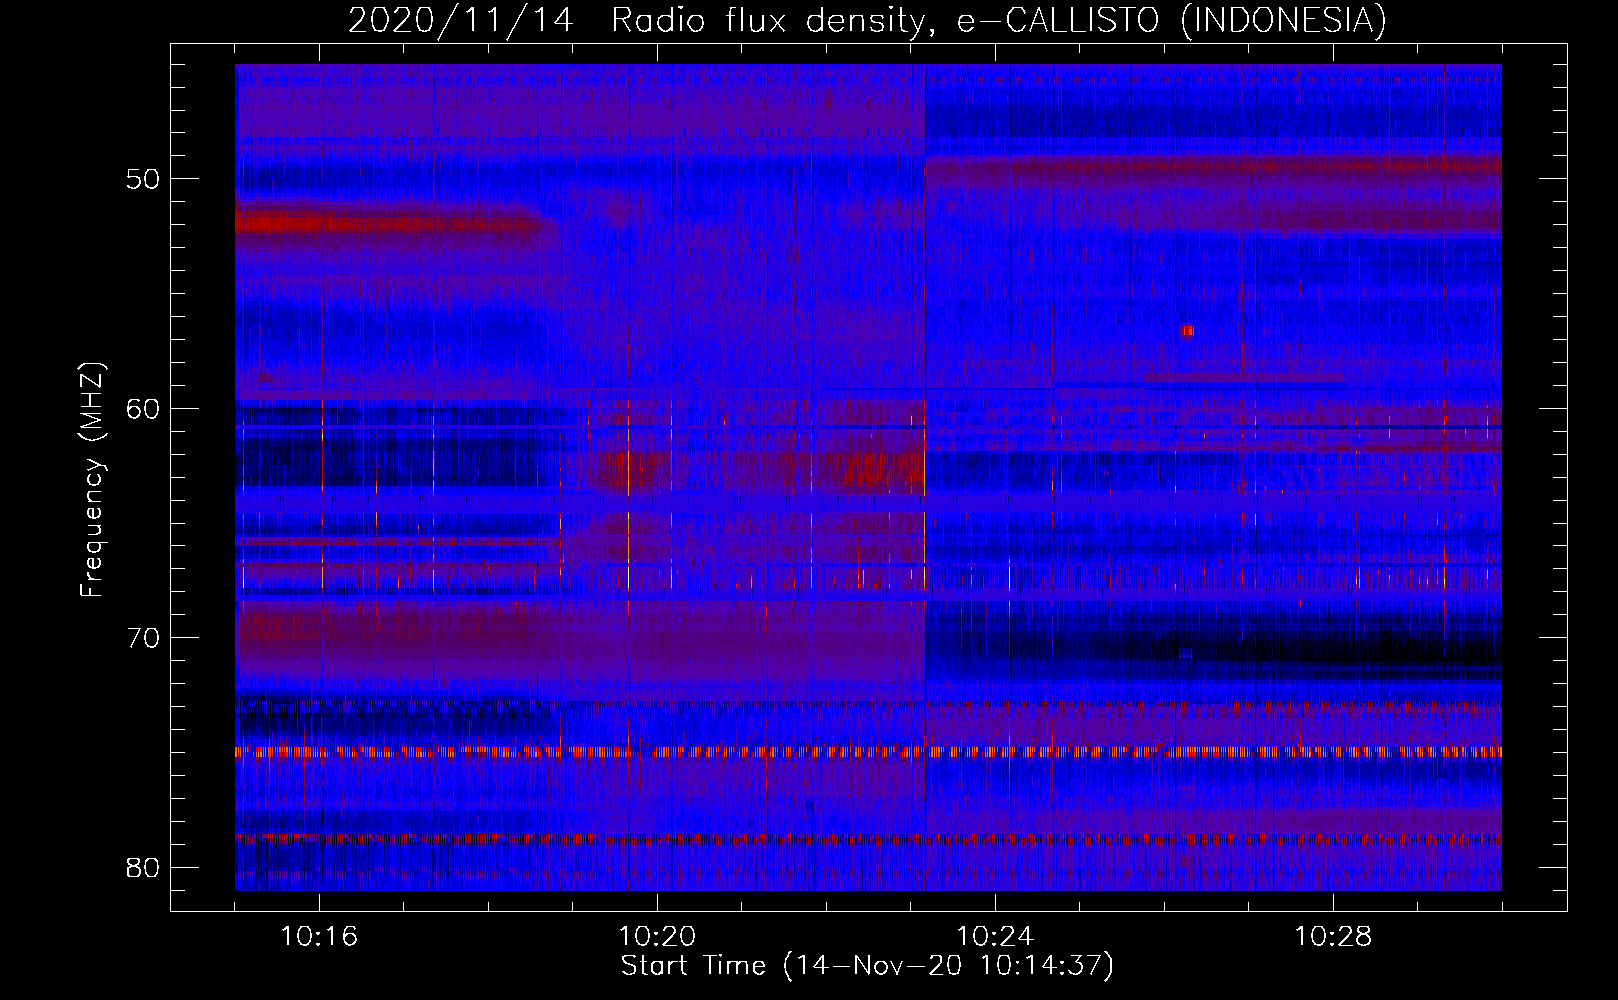Click the "Start Time (14-Nov-20 10:14:37)" label
The image size is (1618, 1000).
867,966
